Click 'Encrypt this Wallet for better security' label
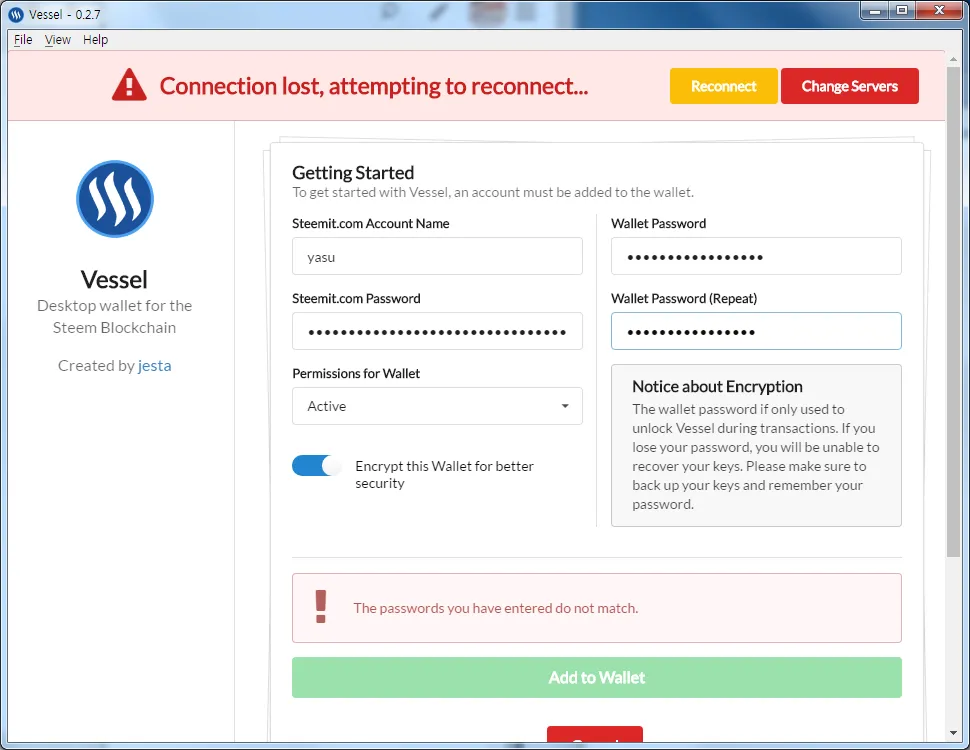This screenshot has height=750, width=970. tap(444, 475)
